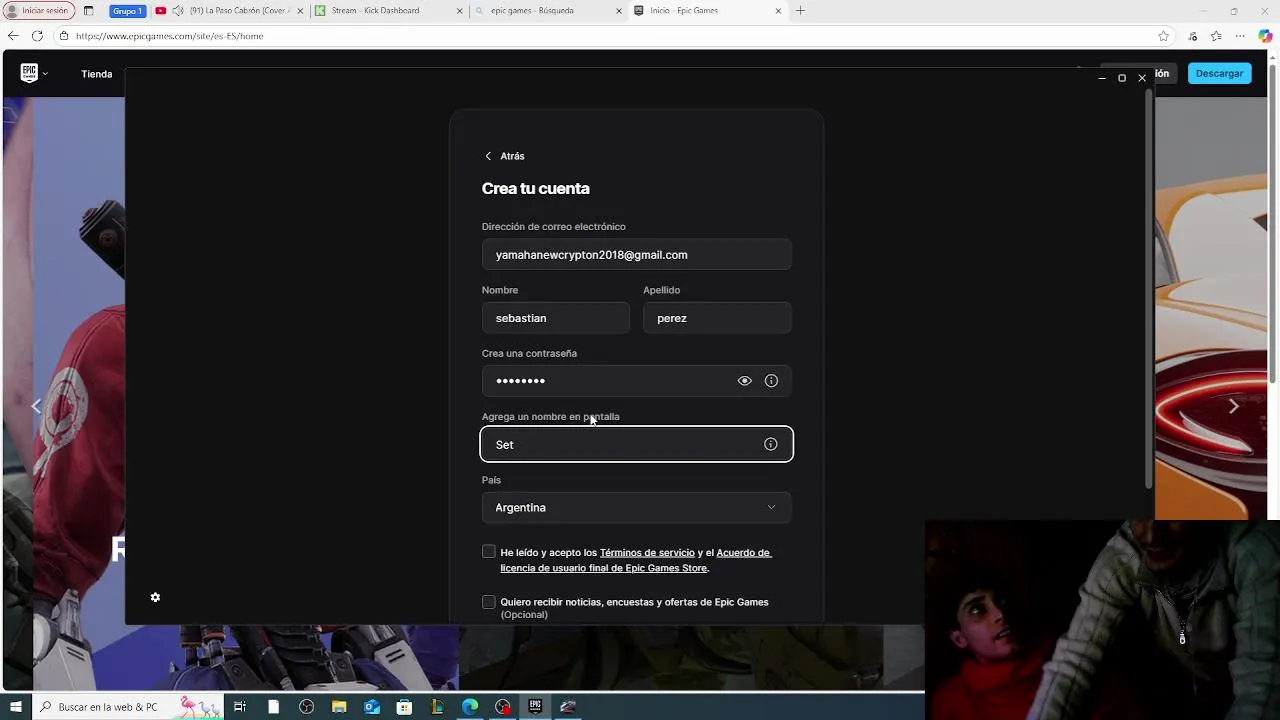This screenshot has width=1280, height=720.
Task: Switch to Stream - Kick Dashboard tab
Action: (389, 11)
